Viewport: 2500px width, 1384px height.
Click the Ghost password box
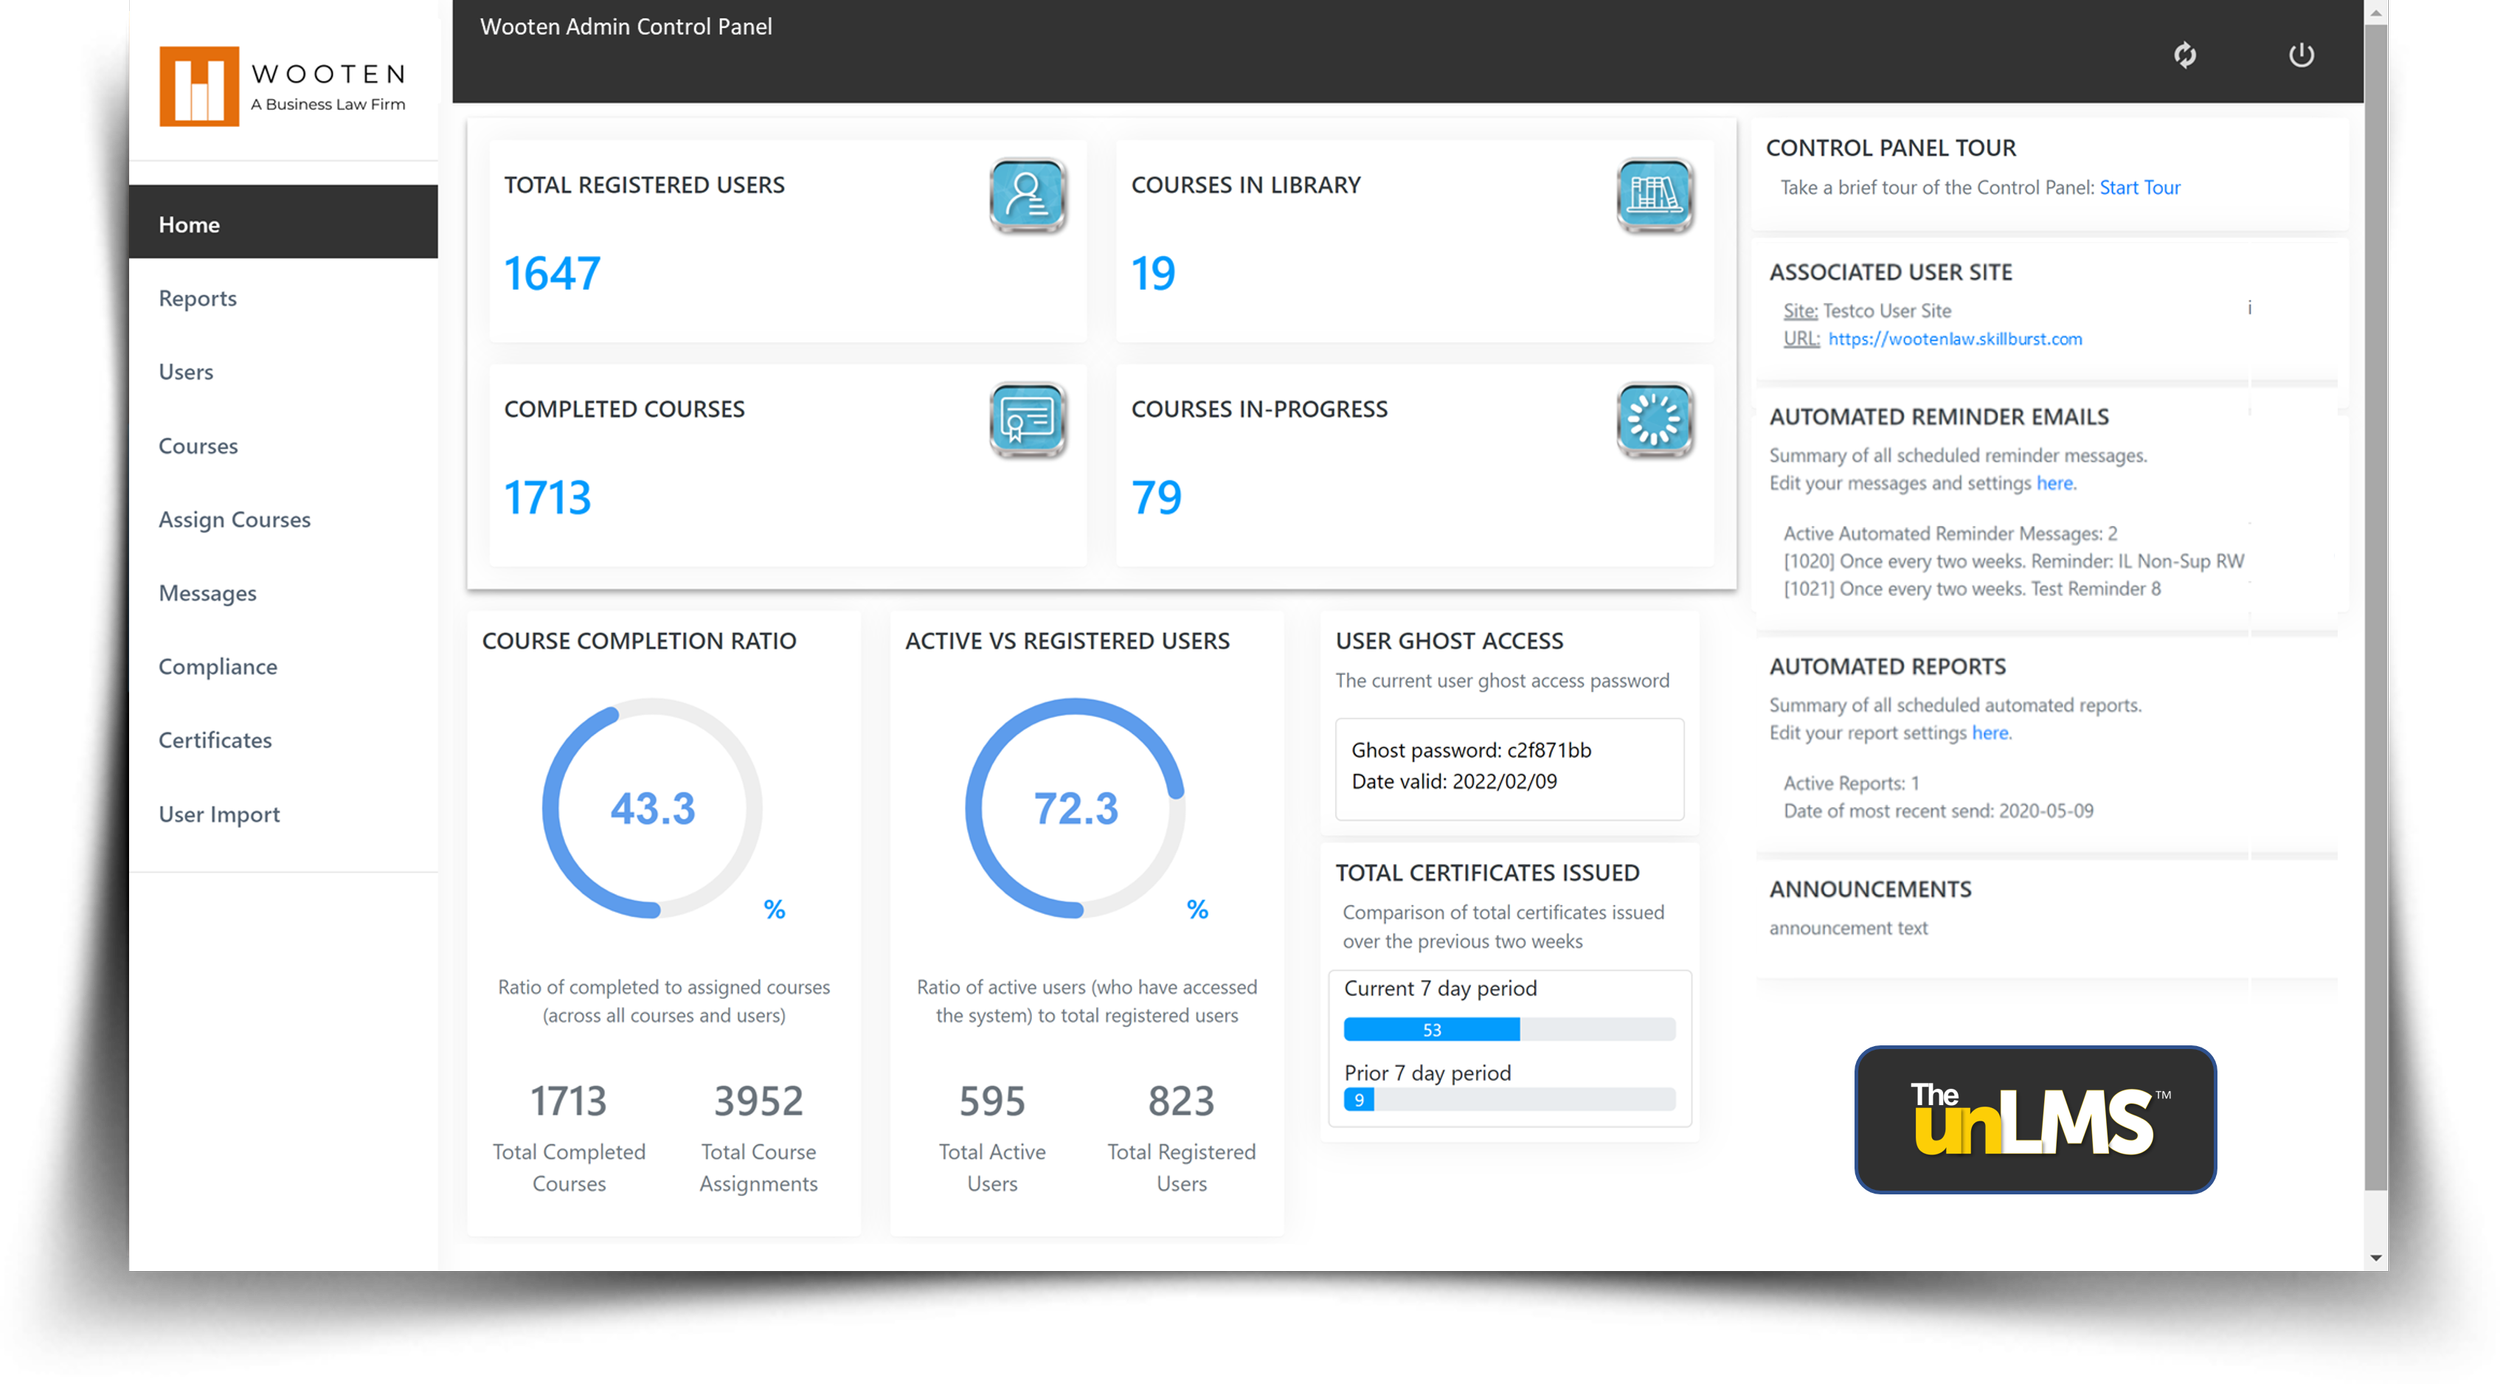1508,768
